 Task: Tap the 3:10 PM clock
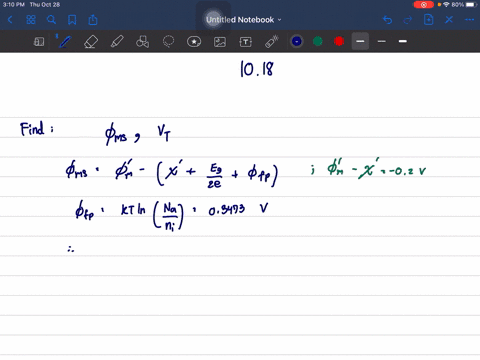[14, 5]
